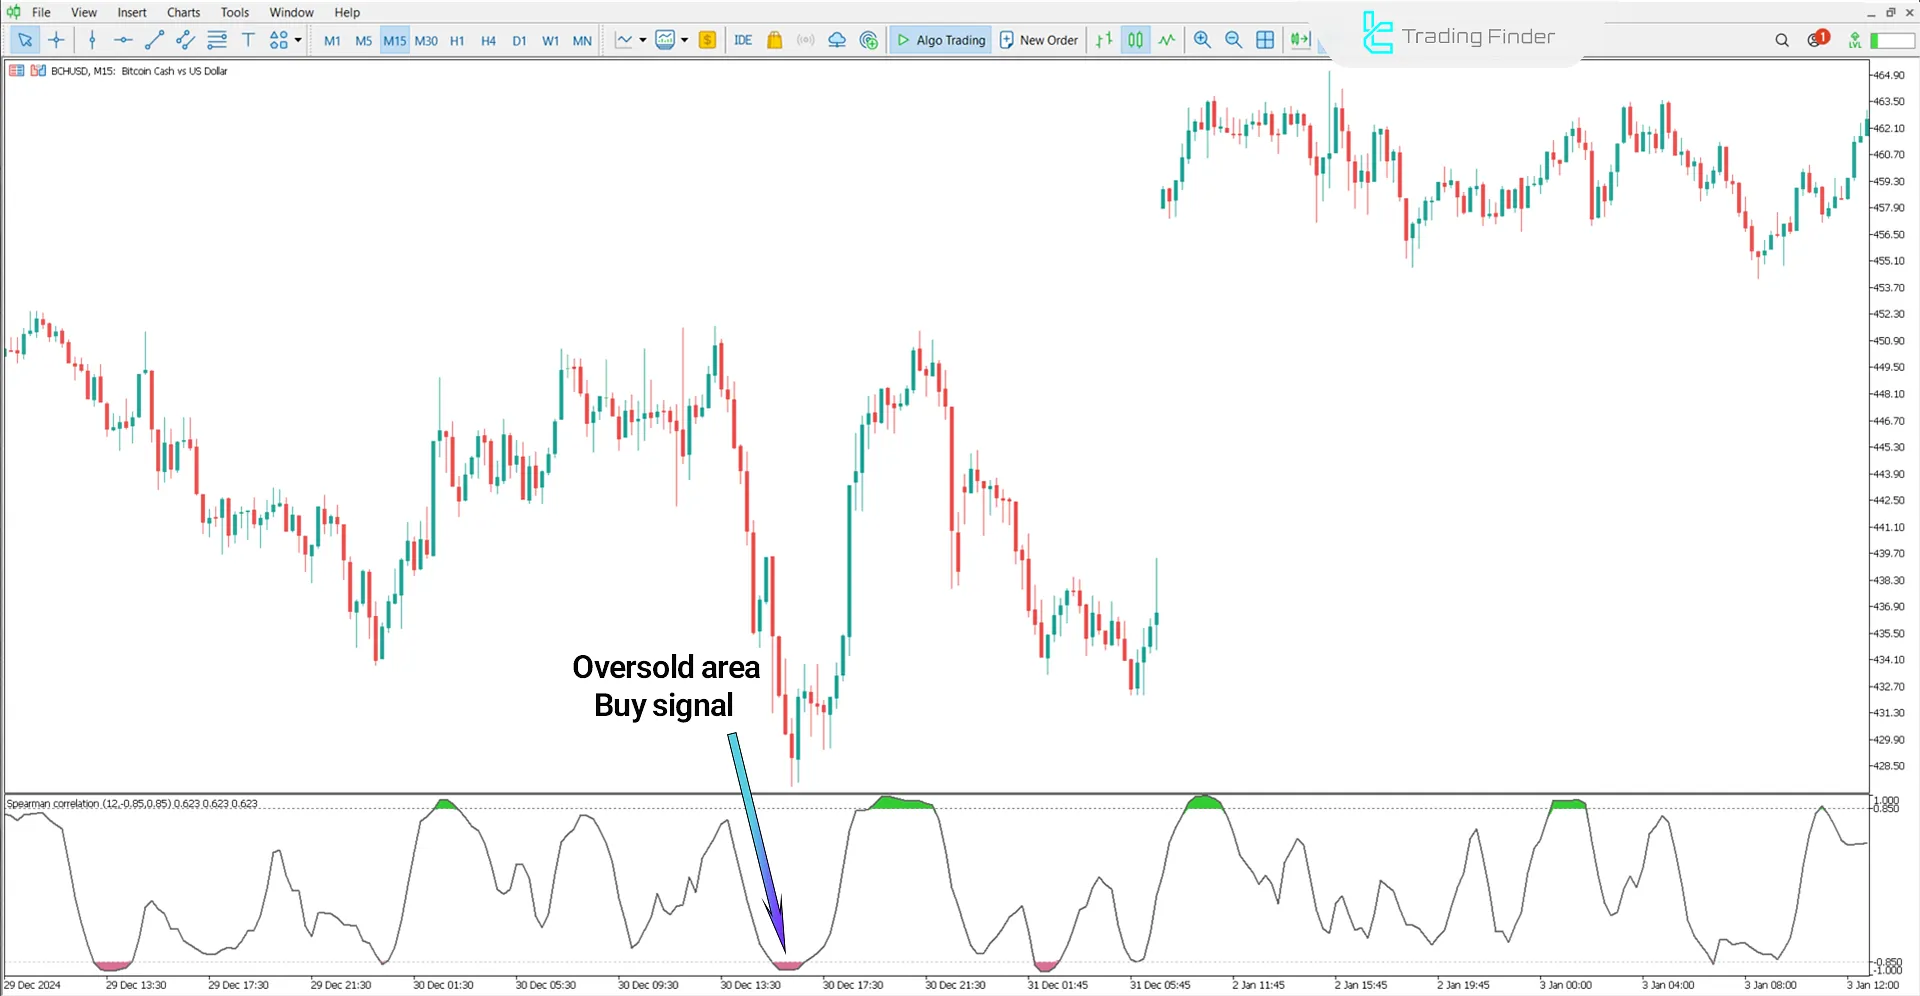
Task: Switch to the H4 timeframe
Action: pos(488,40)
